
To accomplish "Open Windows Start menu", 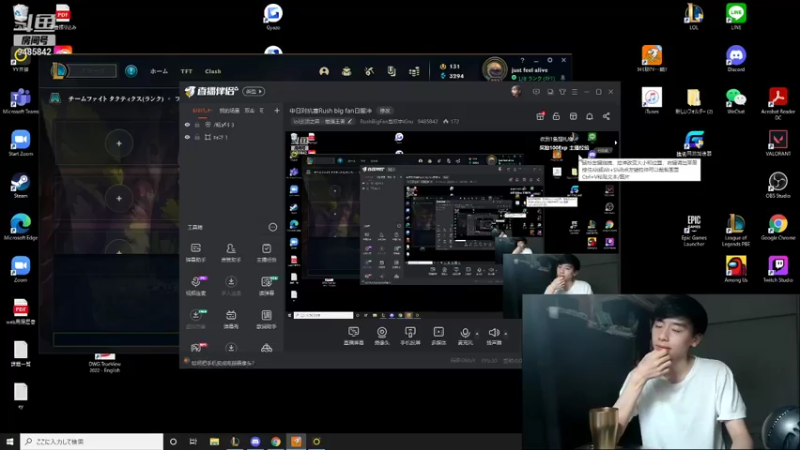I will click(x=10, y=441).
